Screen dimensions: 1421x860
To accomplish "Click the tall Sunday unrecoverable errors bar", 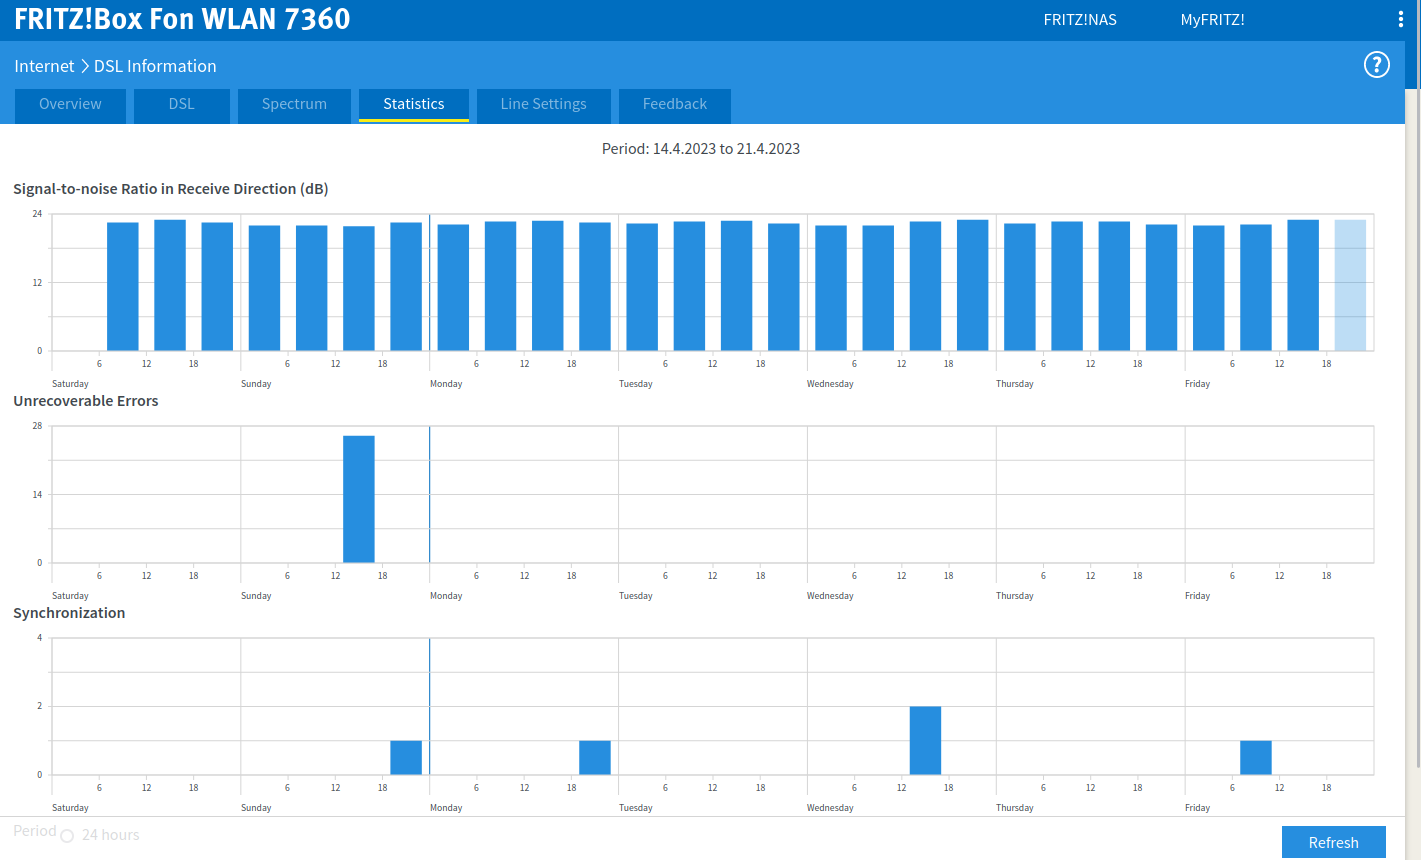I will click(x=358, y=499).
